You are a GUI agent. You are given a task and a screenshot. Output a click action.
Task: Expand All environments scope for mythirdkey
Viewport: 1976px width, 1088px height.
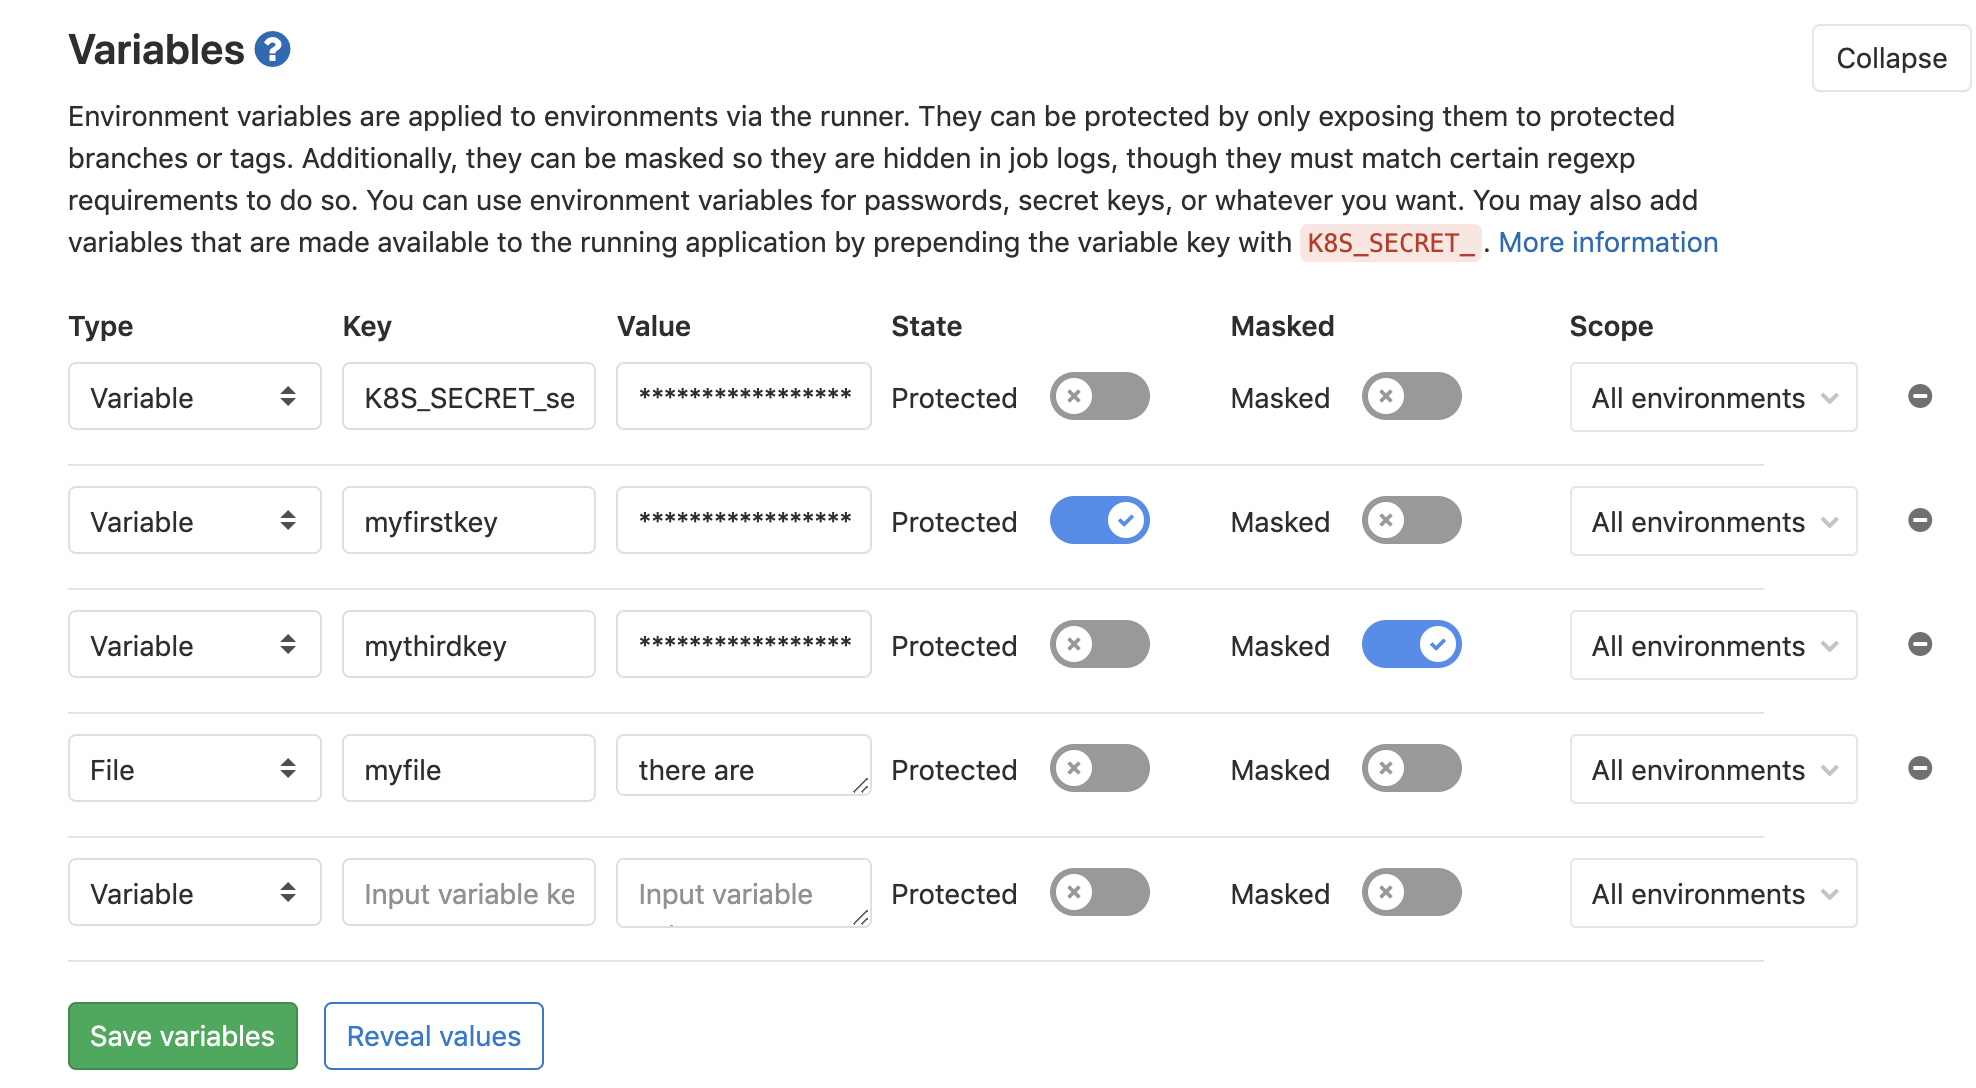(x=1713, y=645)
